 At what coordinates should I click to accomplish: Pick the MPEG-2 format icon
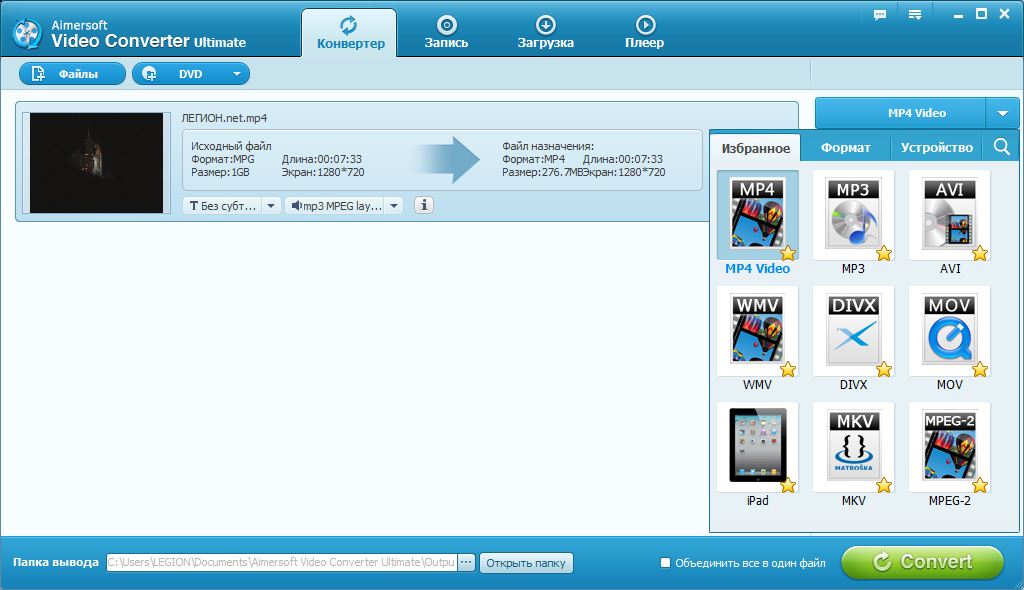tap(949, 446)
